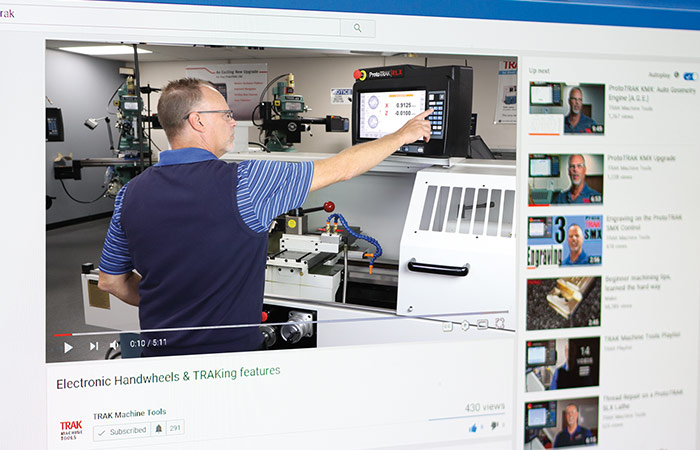The height and width of the screenshot is (450, 700).
Task: Click inside the search text field
Action: 170,25
